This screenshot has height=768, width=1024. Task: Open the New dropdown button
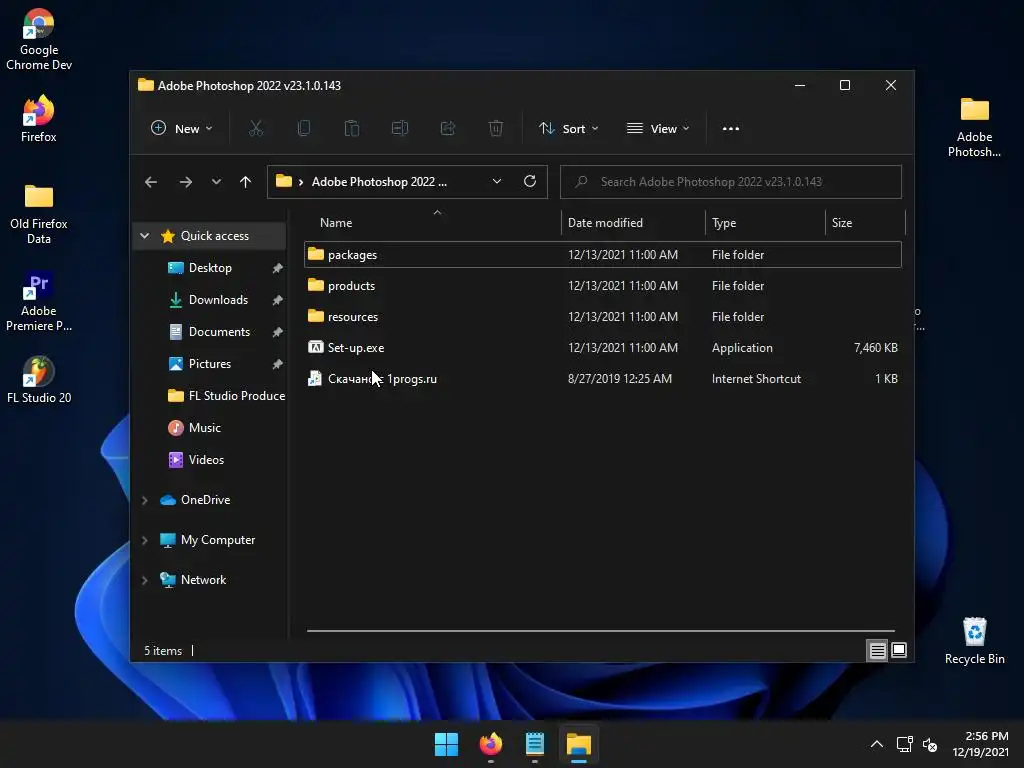(182, 129)
